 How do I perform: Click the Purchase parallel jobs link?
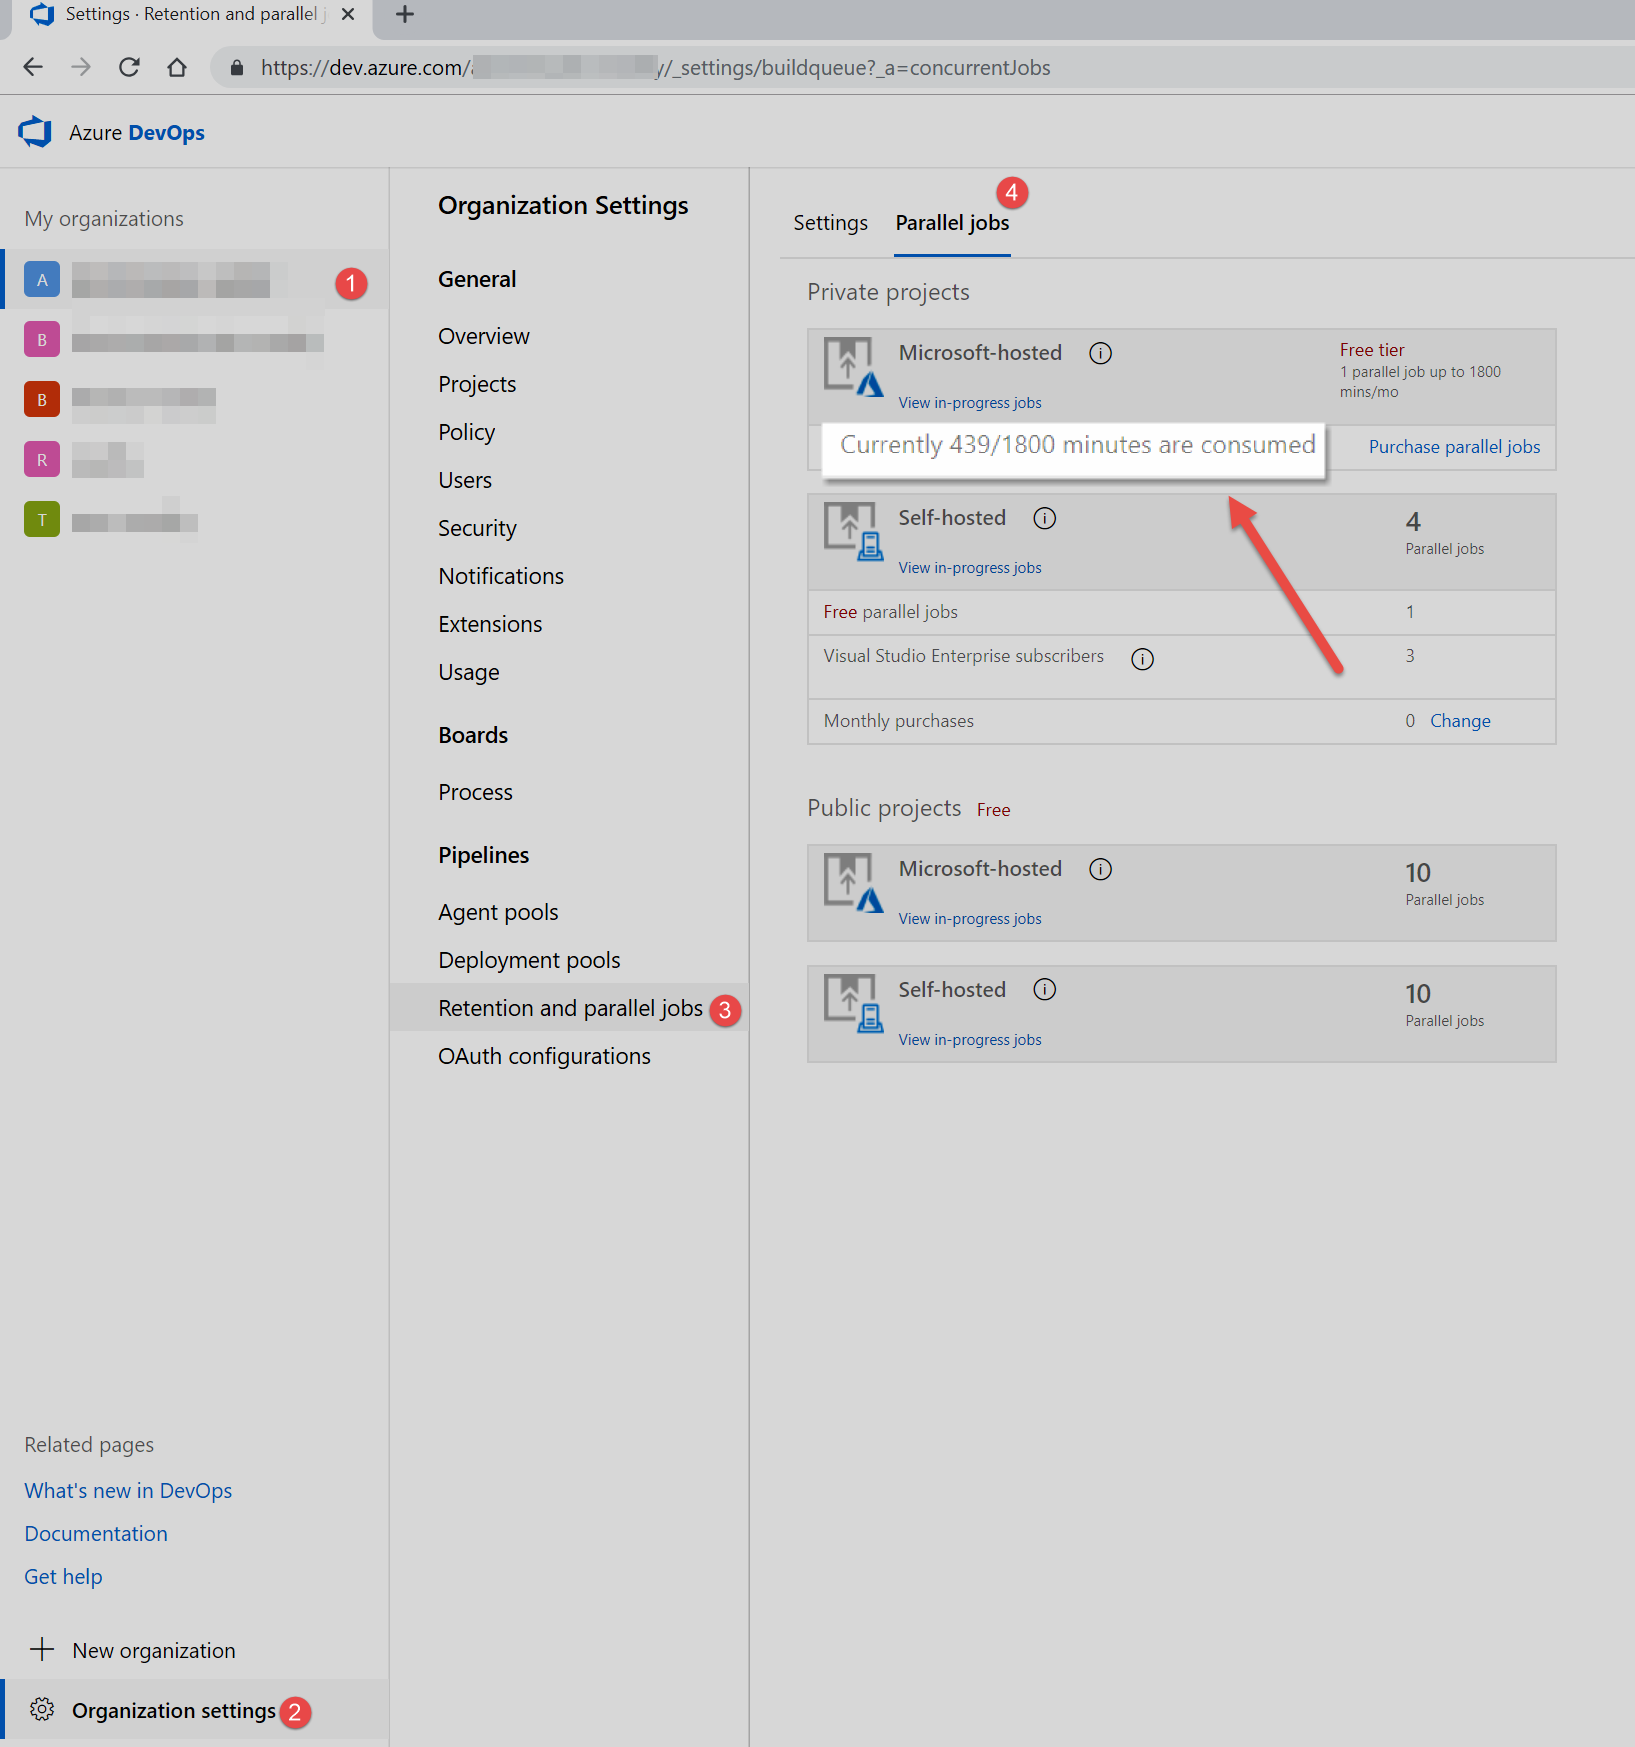point(1454,447)
